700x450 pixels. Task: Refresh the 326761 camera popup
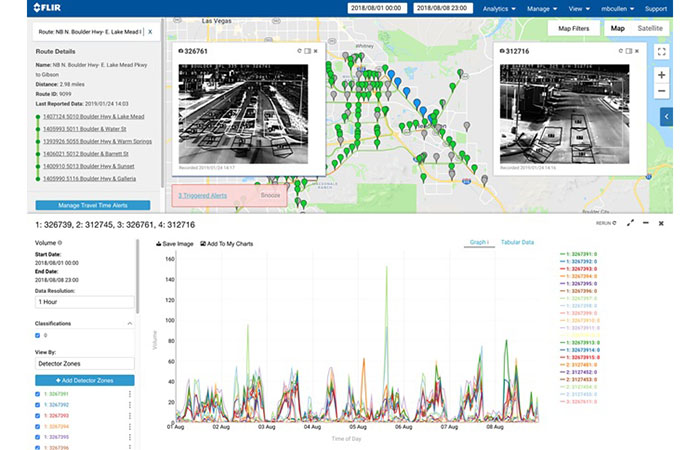coord(300,51)
